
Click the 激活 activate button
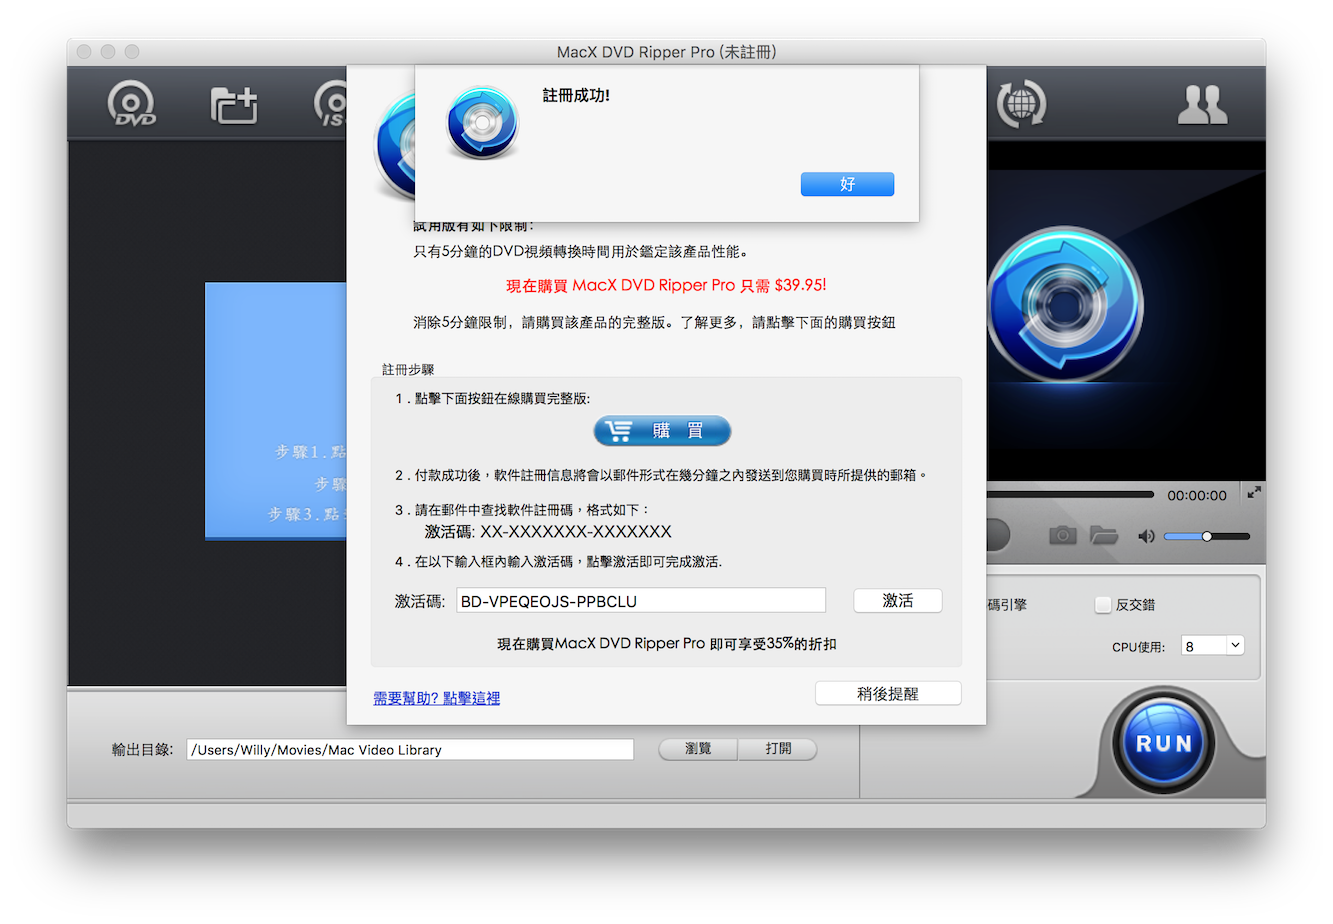(897, 600)
